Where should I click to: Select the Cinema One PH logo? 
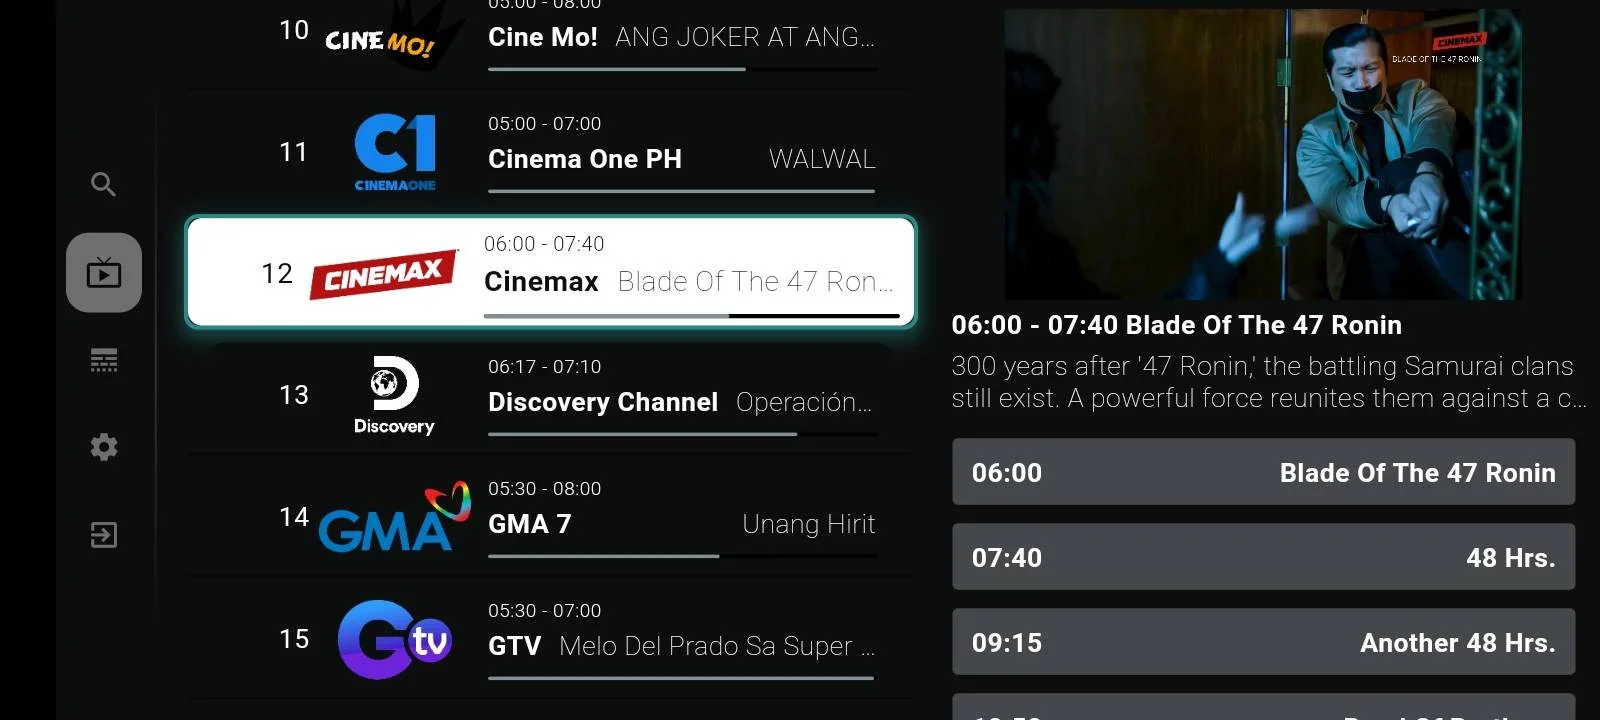coord(395,152)
